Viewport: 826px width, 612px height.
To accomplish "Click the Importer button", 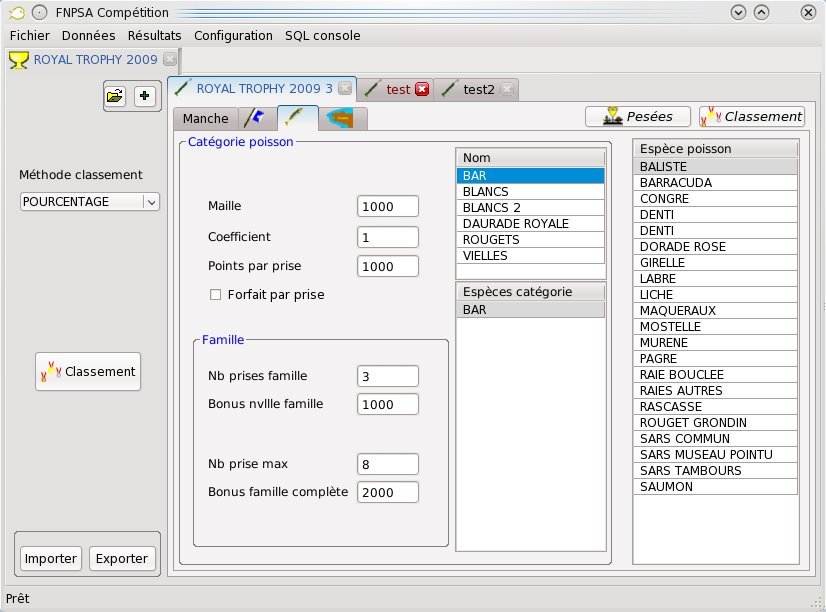I will 50,559.
